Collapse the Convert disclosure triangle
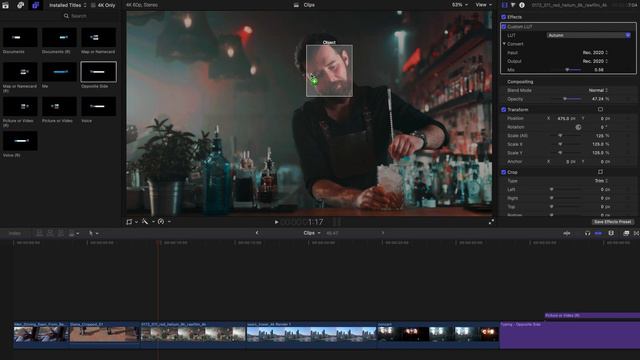This screenshot has width=640, height=360. click(x=504, y=44)
